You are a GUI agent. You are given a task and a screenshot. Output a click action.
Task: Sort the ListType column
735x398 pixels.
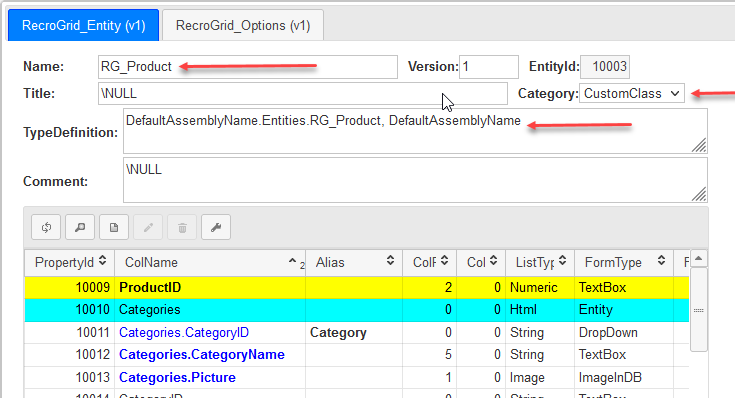(x=562, y=261)
